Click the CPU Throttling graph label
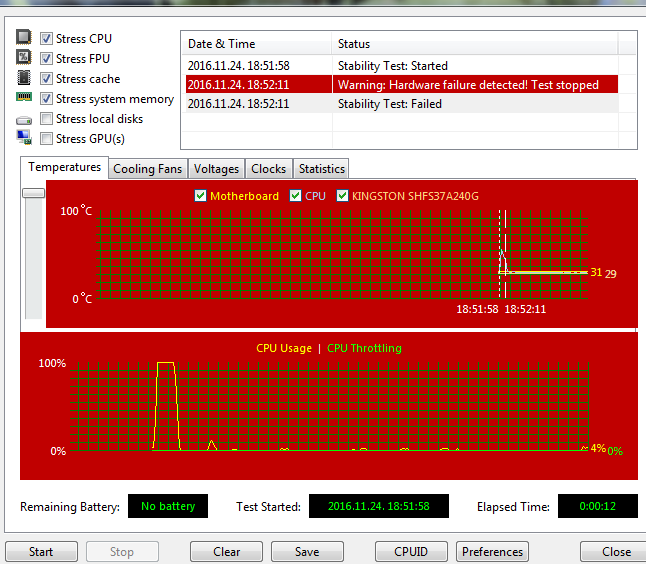The width and height of the screenshot is (646, 564). click(364, 348)
